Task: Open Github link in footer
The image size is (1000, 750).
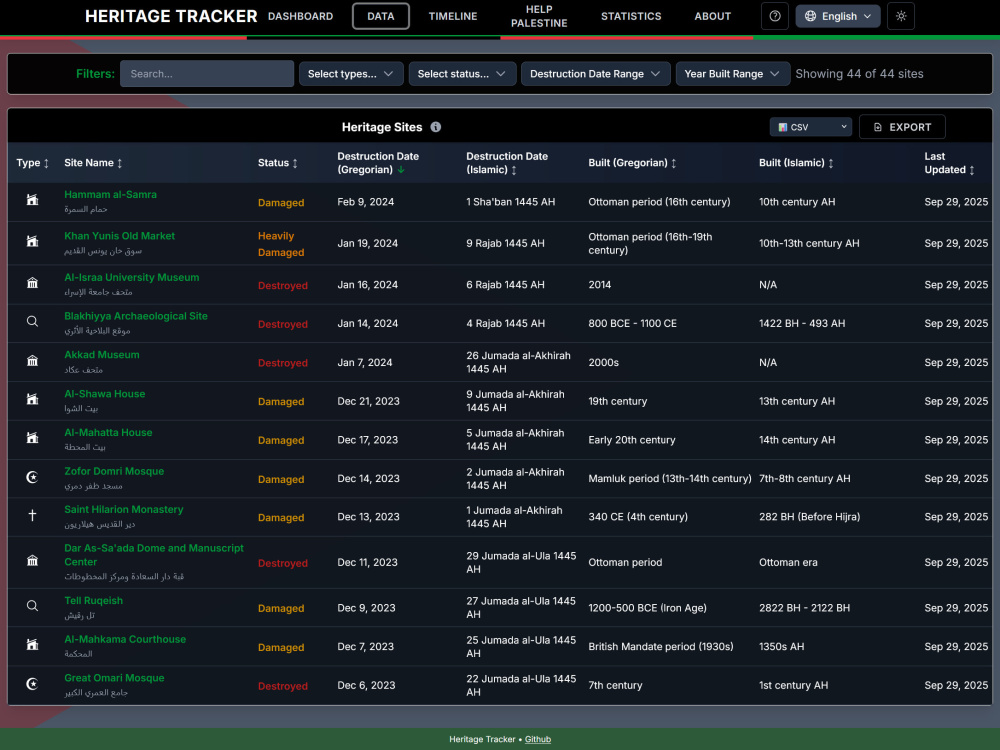Action: pos(538,739)
